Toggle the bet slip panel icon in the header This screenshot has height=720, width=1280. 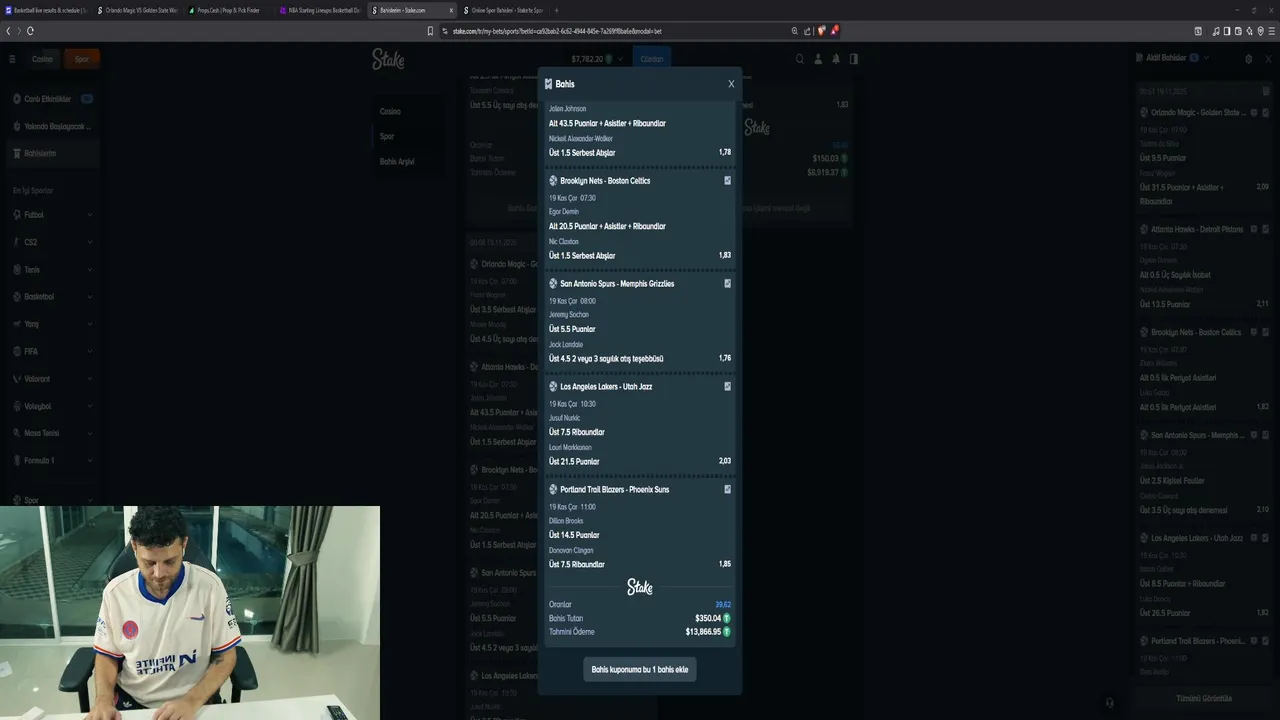853,59
